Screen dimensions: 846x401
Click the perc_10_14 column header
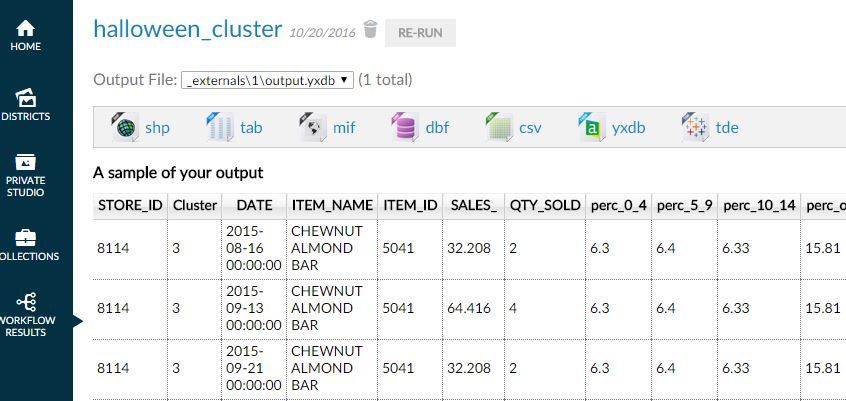point(759,206)
